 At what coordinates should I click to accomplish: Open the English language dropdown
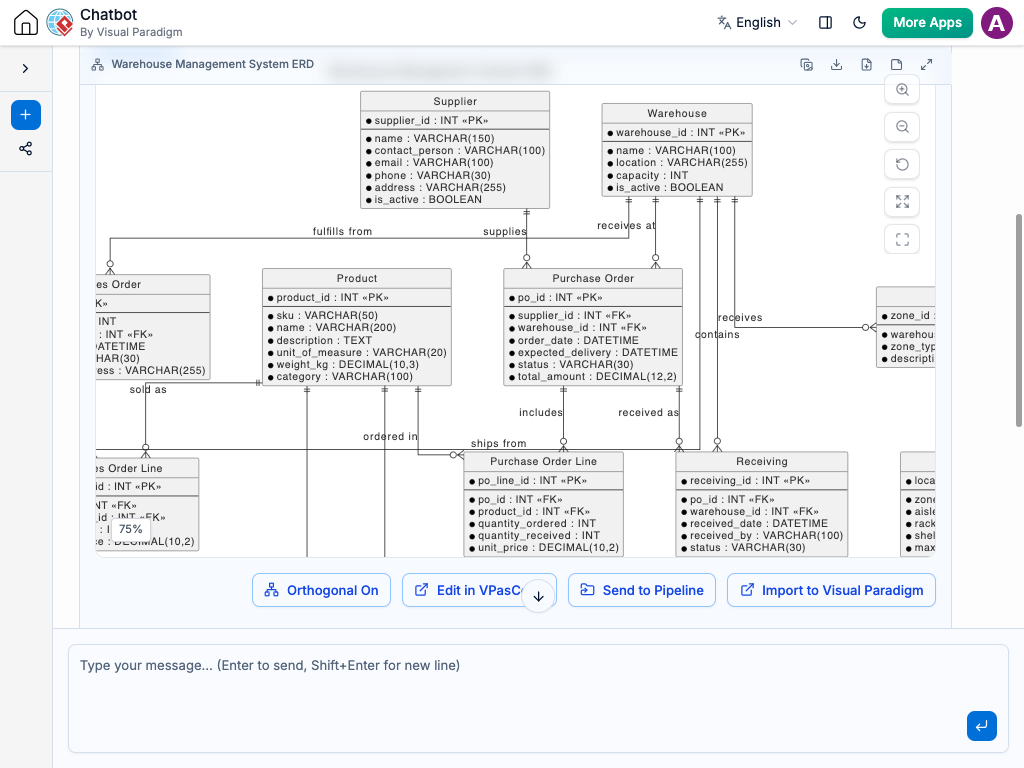click(758, 22)
